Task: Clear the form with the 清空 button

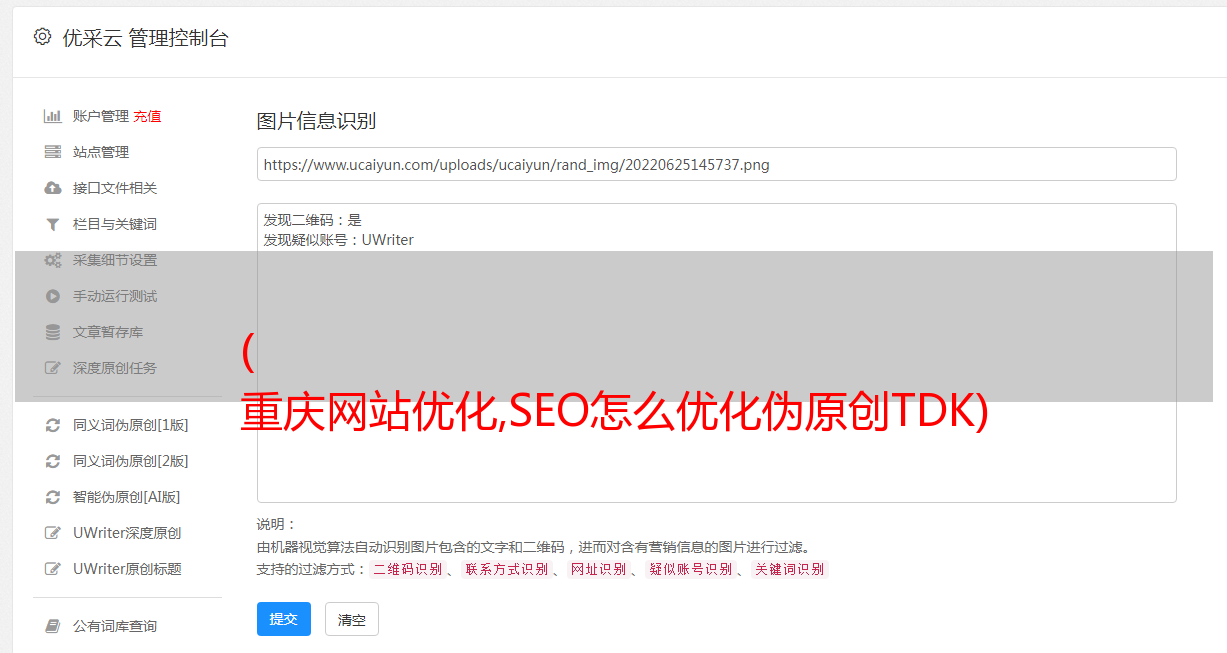Action: click(352, 619)
